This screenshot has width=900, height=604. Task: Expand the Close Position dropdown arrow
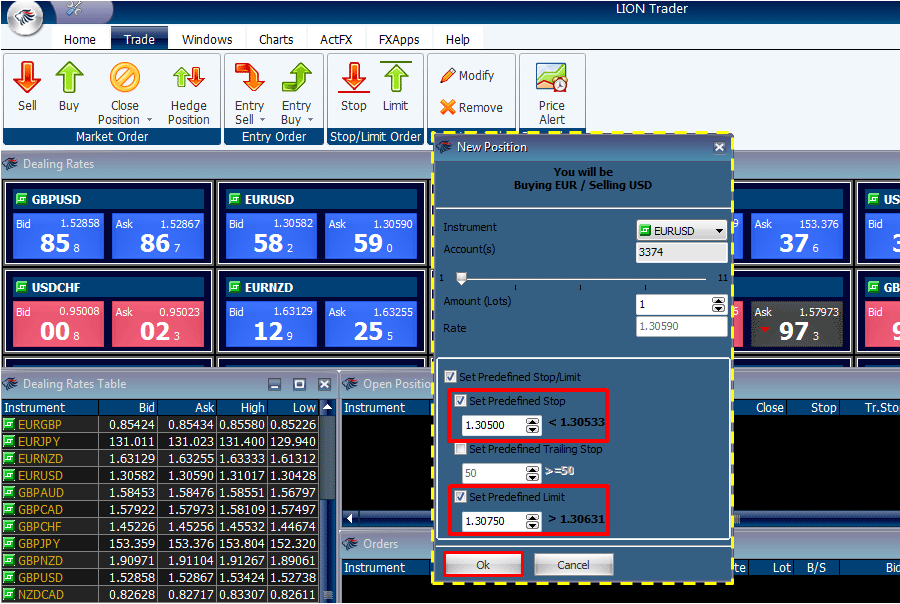coord(149,120)
